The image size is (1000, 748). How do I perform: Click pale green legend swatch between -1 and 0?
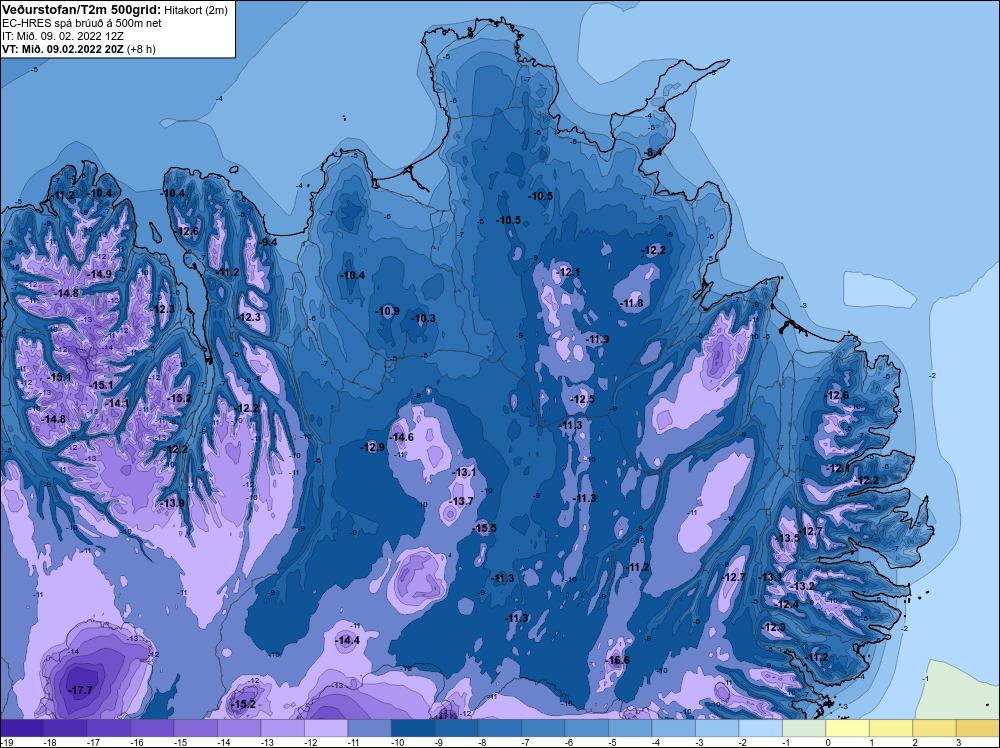point(804,728)
